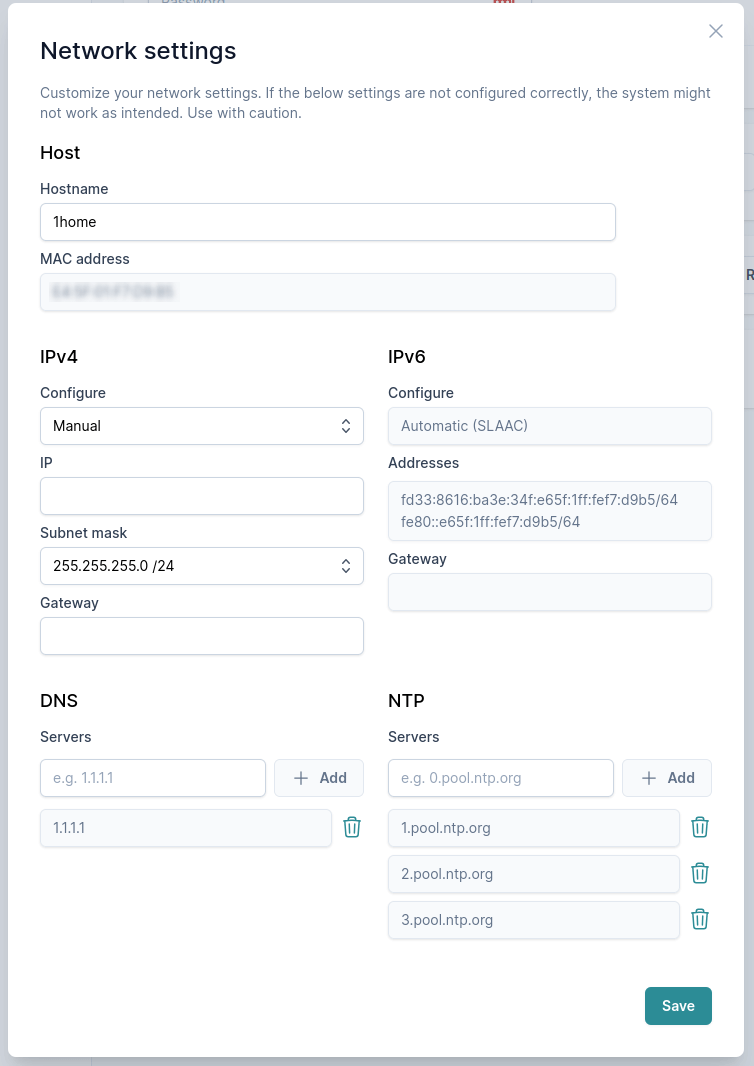Click the Save button
This screenshot has height=1066, width=754.
pos(678,1006)
